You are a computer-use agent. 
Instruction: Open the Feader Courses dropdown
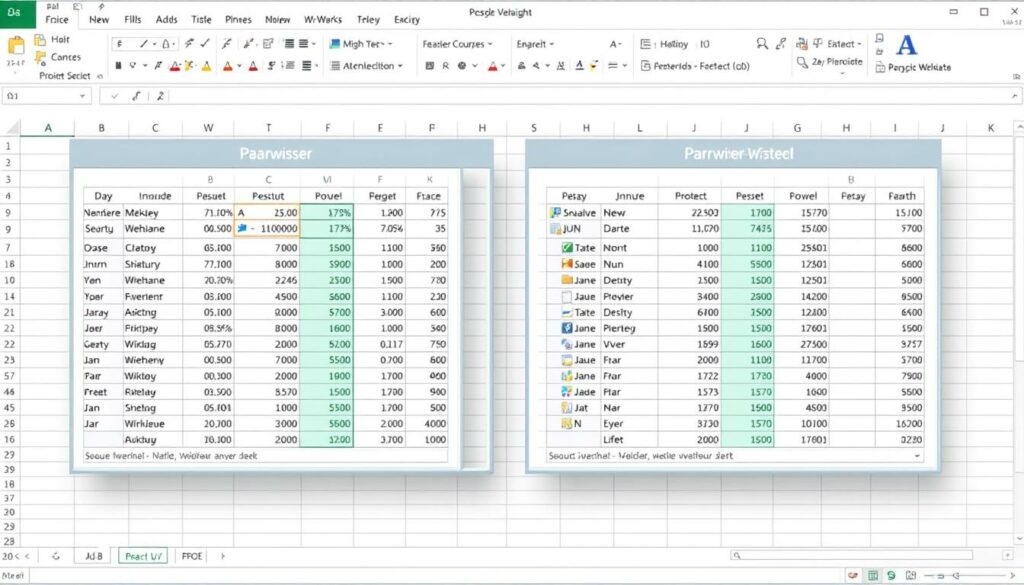490,44
